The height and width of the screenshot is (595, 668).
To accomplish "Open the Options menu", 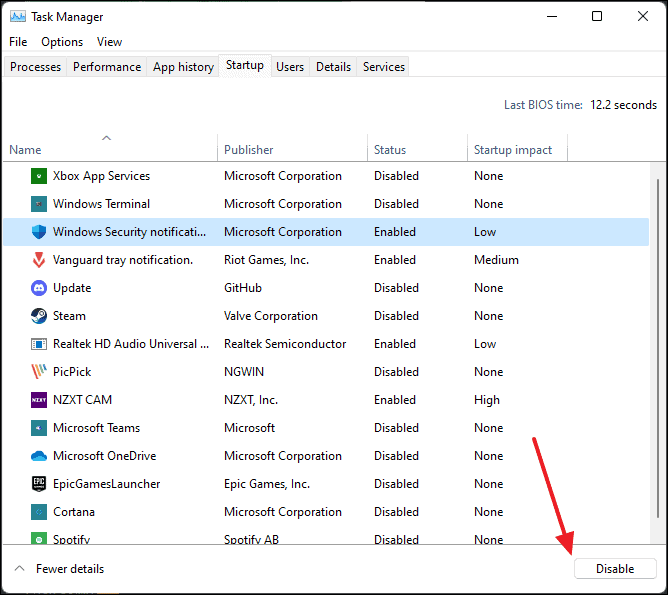I will [x=62, y=42].
